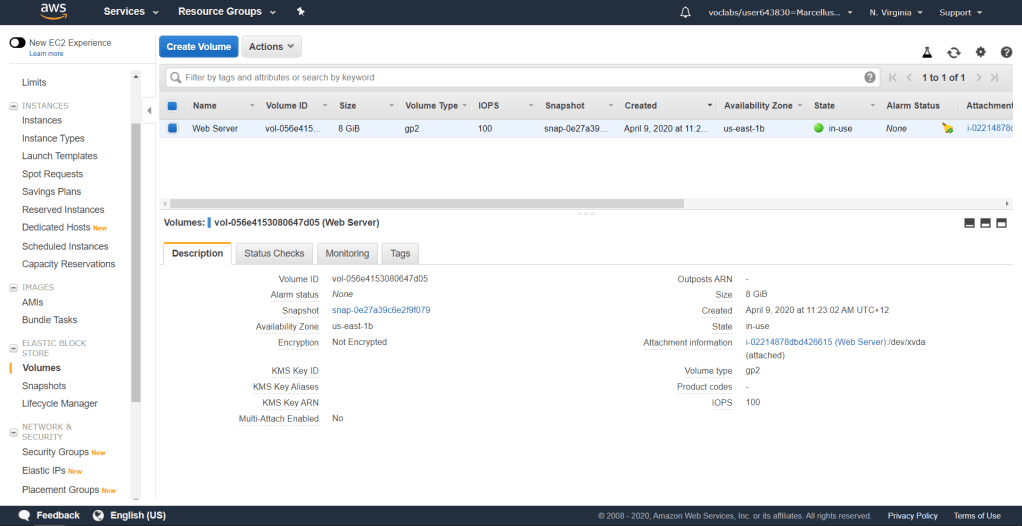Click the alarm status icon in row
This screenshot has width=1022, height=526.
pos(947,128)
